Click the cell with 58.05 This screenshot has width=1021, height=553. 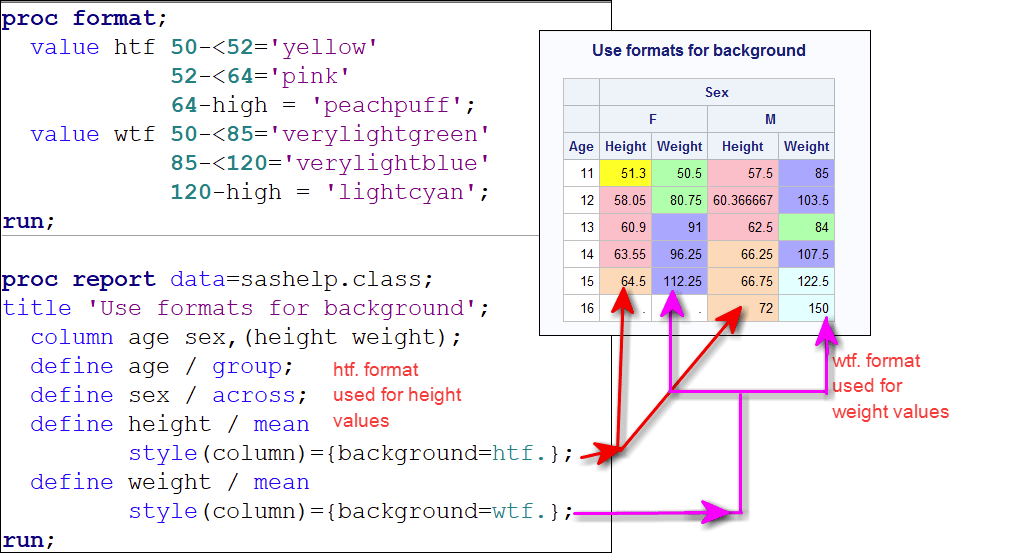click(x=625, y=200)
